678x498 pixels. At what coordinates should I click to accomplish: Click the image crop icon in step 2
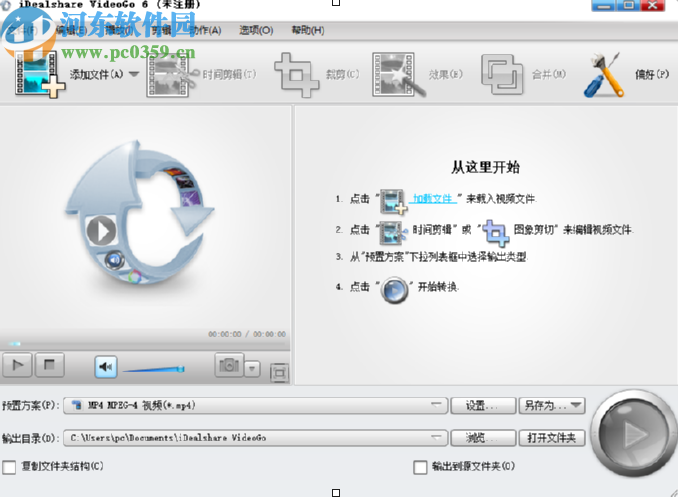495,231
